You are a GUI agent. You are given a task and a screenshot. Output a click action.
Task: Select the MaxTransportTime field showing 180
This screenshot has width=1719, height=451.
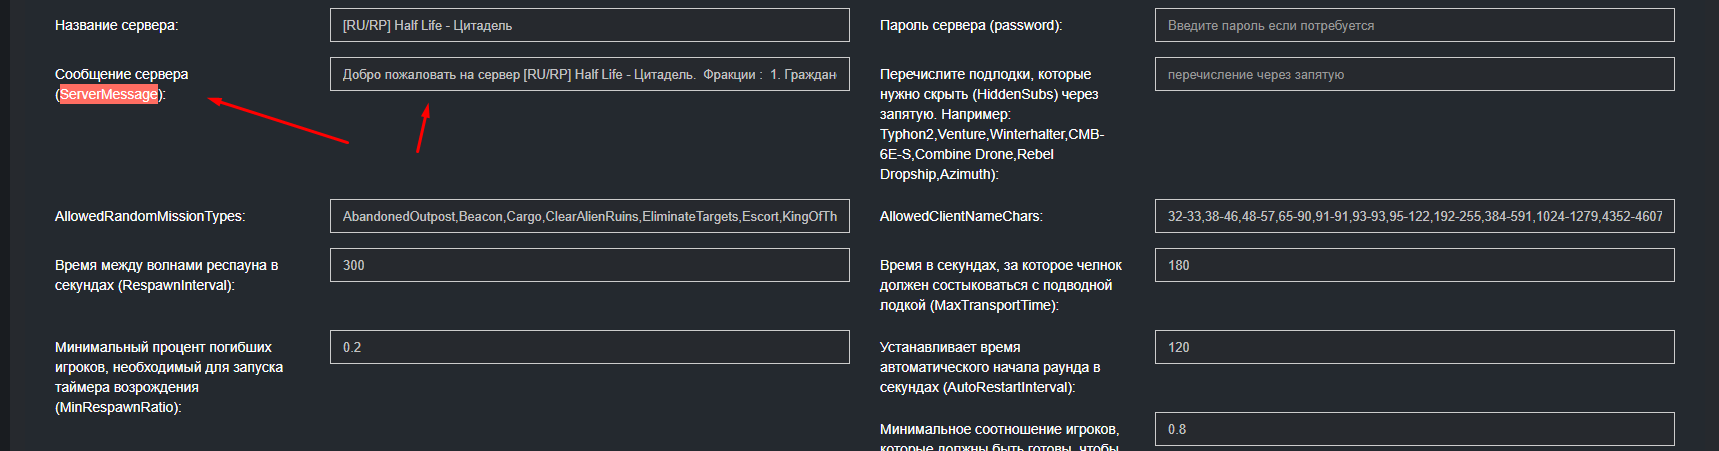point(1414,265)
